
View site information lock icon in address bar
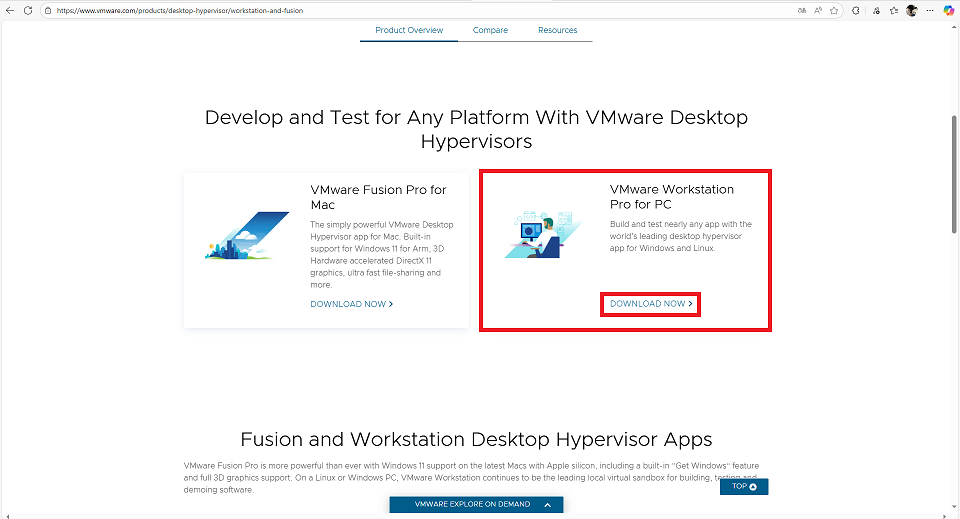(x=48, y=10)
